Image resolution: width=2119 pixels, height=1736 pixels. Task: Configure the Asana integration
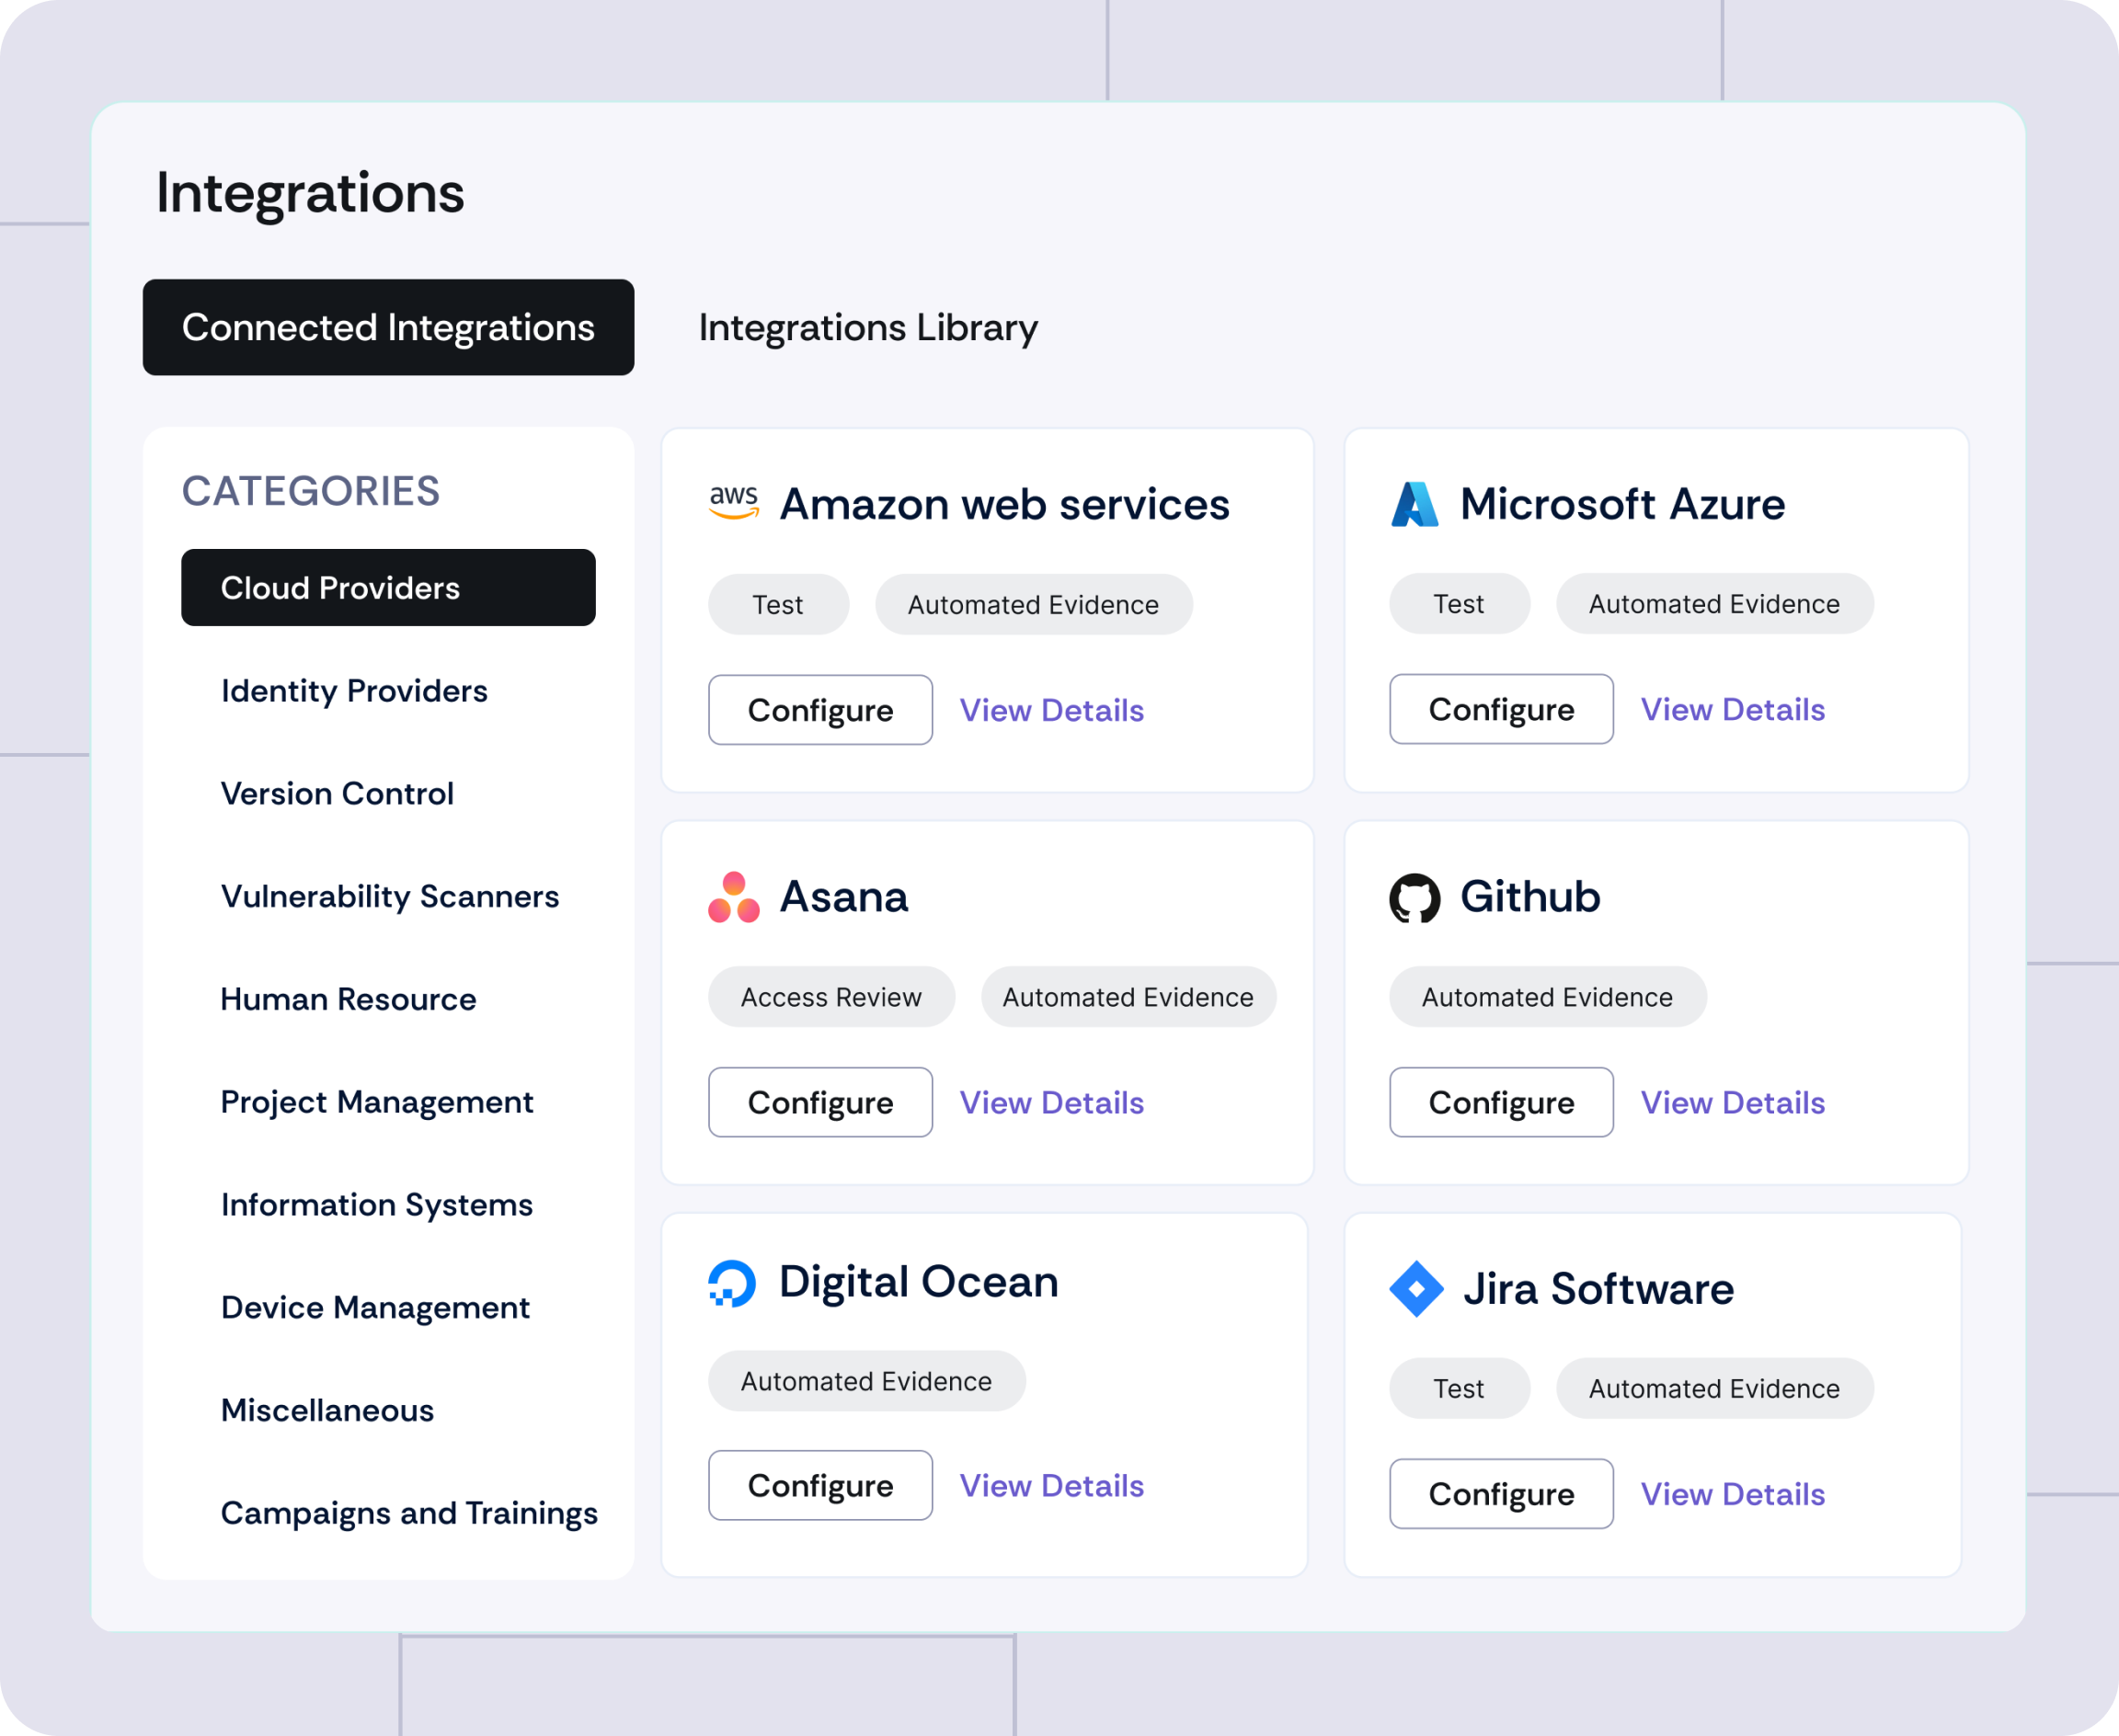[820, 1102]
